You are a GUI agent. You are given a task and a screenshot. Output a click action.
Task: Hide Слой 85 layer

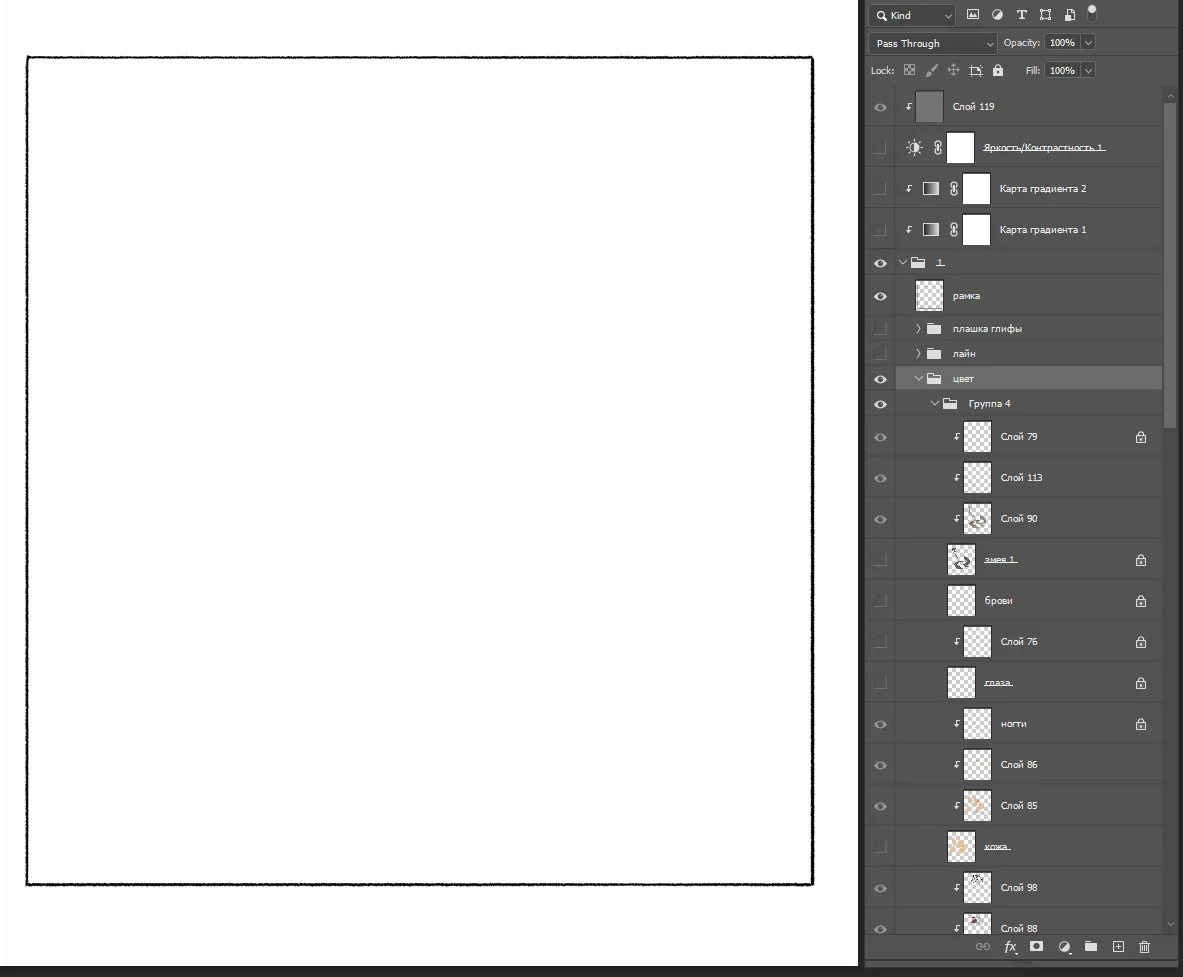click(880, 806)
